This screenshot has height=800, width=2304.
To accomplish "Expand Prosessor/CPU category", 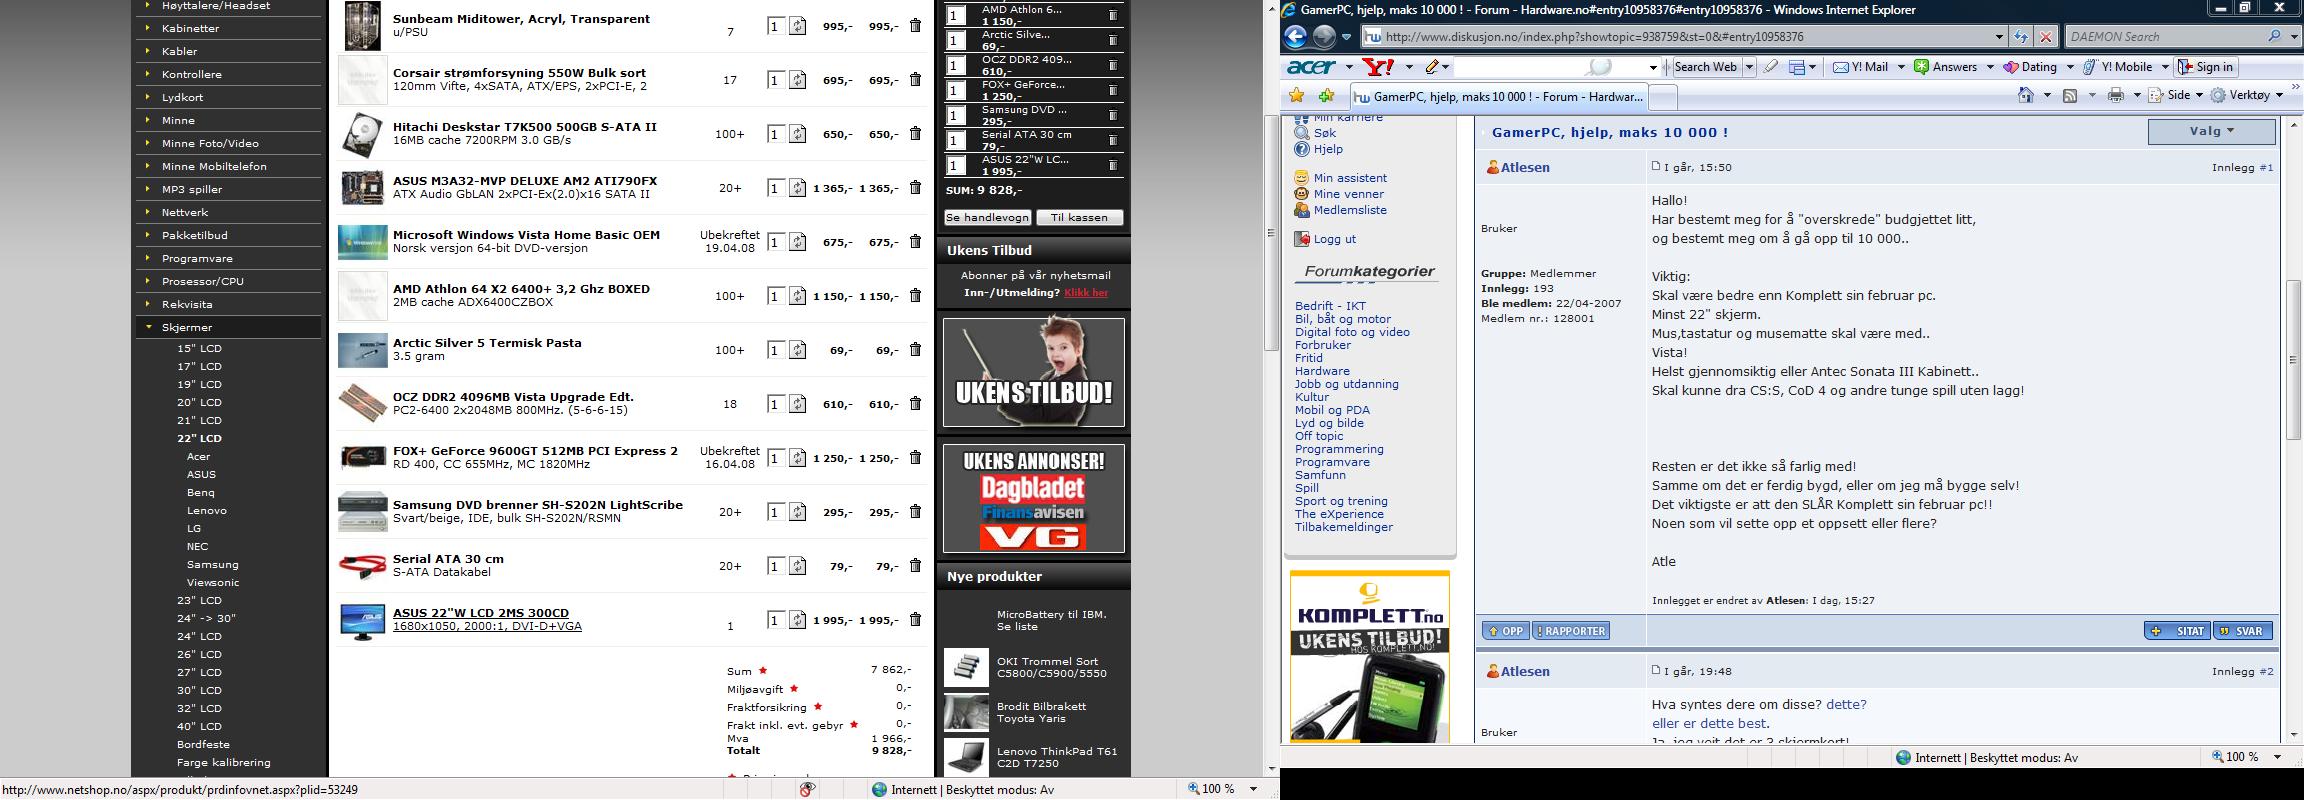I will pyautogui.click(x=202, y=281).
